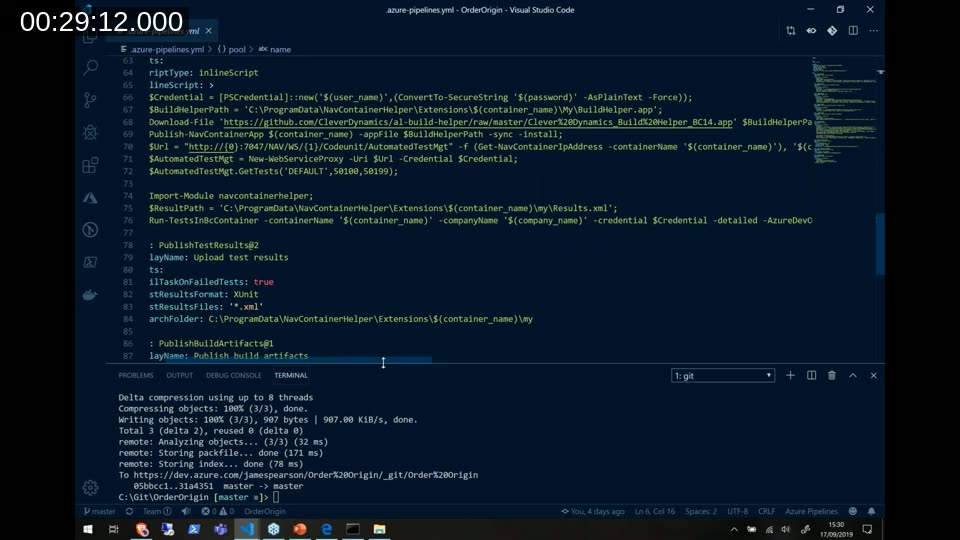Viewport: 960px width, 540px height.
Task: Add a new terminal with plus icon
Action: (790, 375)
